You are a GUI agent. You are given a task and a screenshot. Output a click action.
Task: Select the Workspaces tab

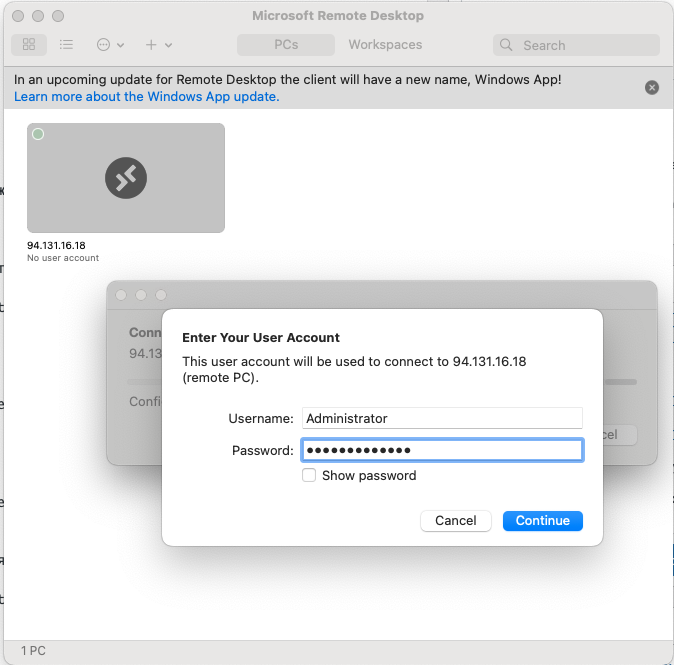(x=385, y=45)
